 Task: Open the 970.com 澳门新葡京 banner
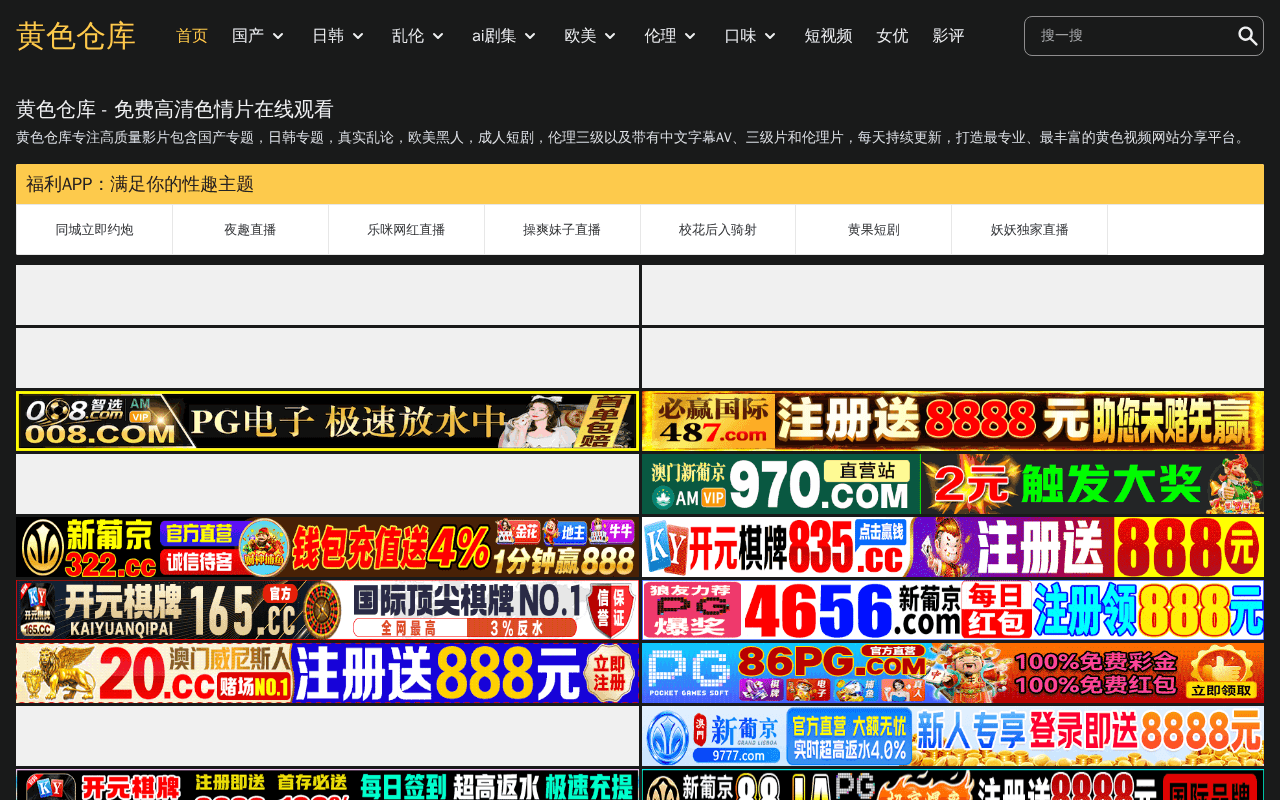[x=953, y=484]
